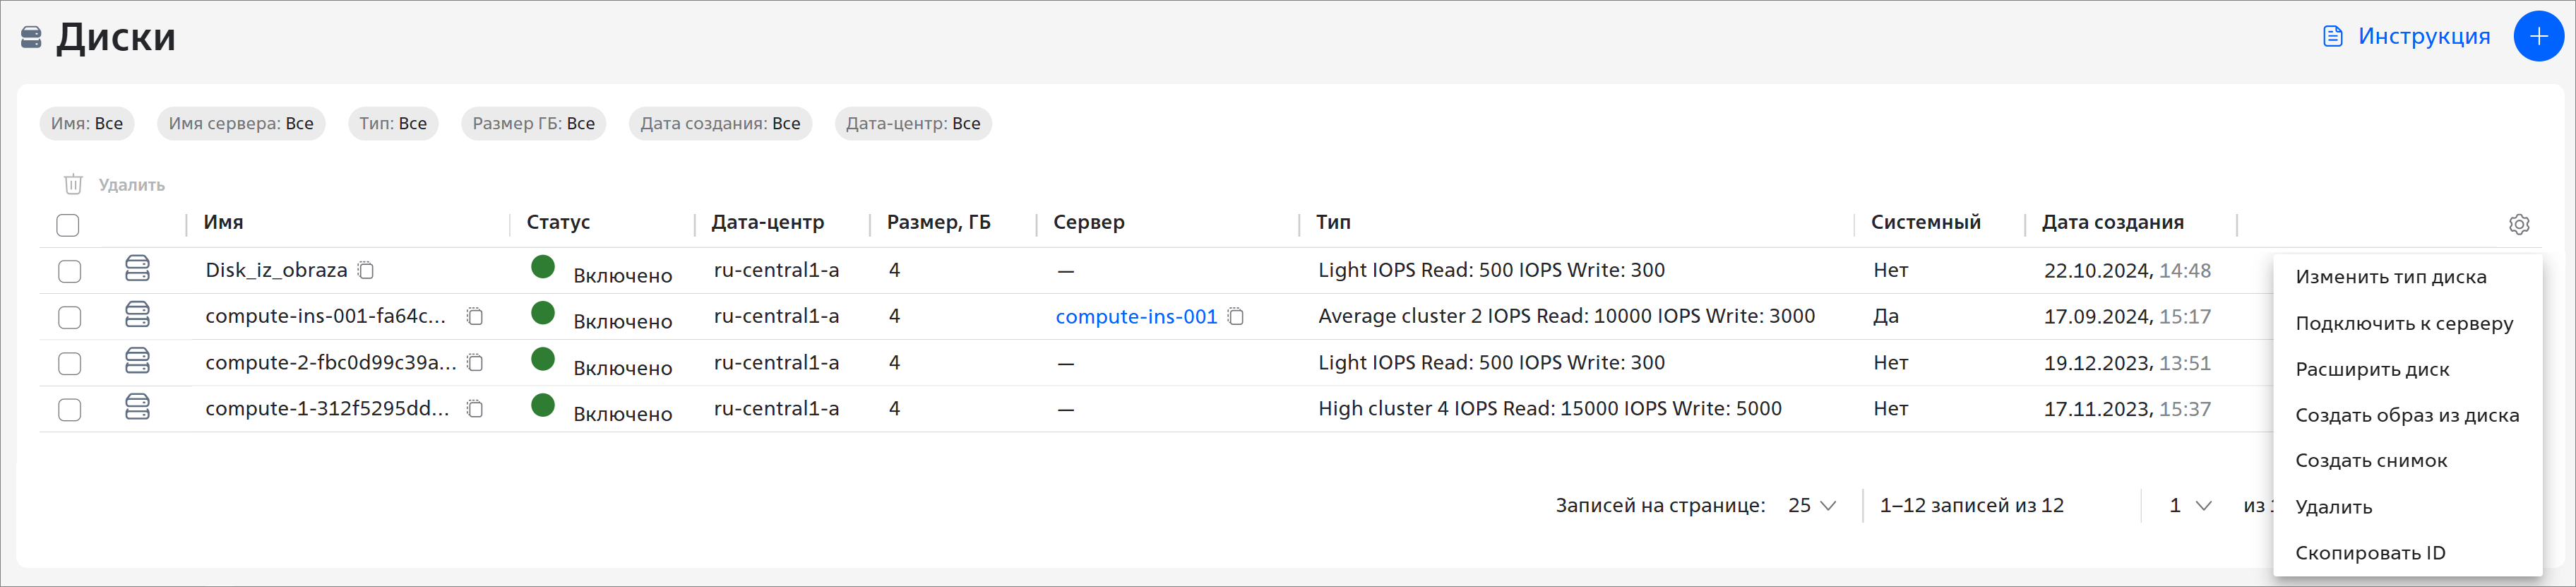Select Расширить диск menu entry

coord(2372,369)
